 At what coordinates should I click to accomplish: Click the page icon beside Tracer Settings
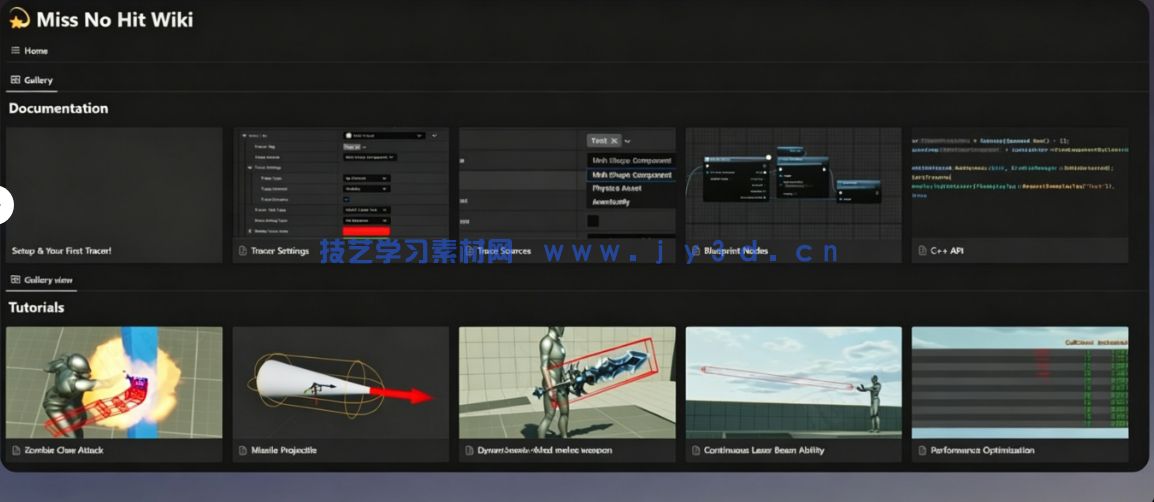coord(243,251)
